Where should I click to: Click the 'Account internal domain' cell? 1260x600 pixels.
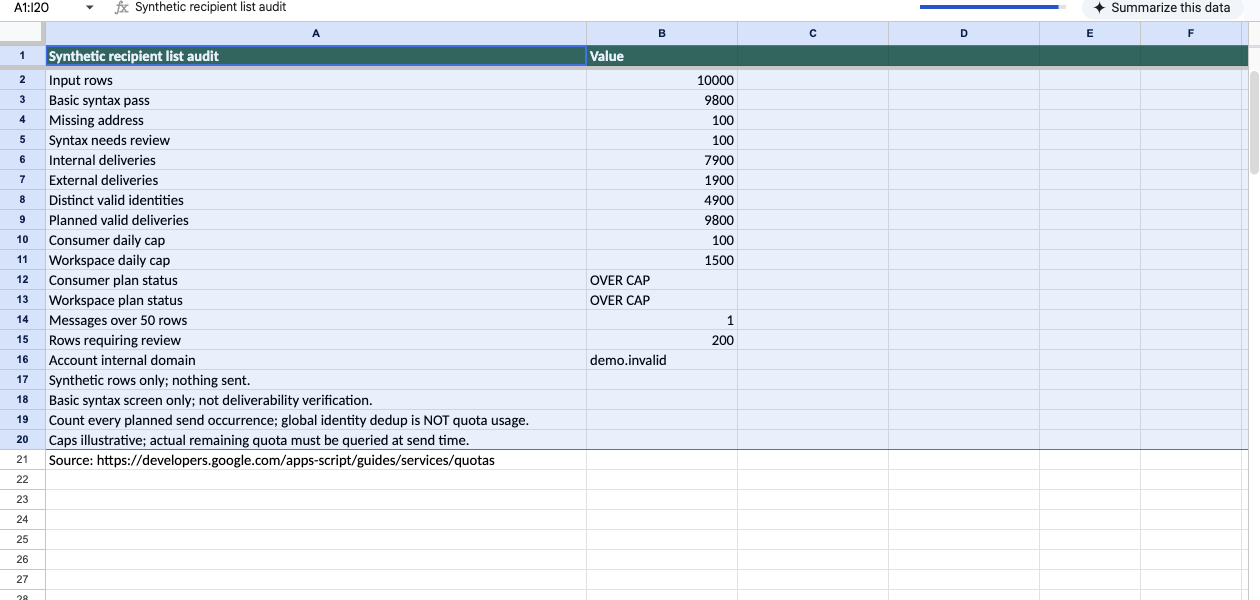(x=316, y=360)
